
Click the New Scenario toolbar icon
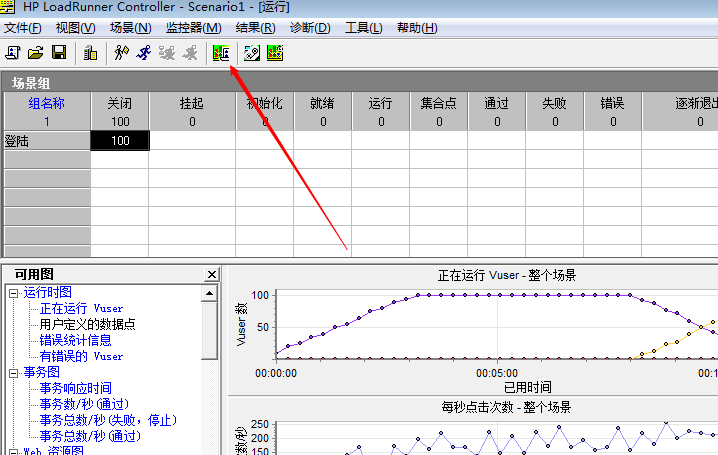(x=13, y=53)
